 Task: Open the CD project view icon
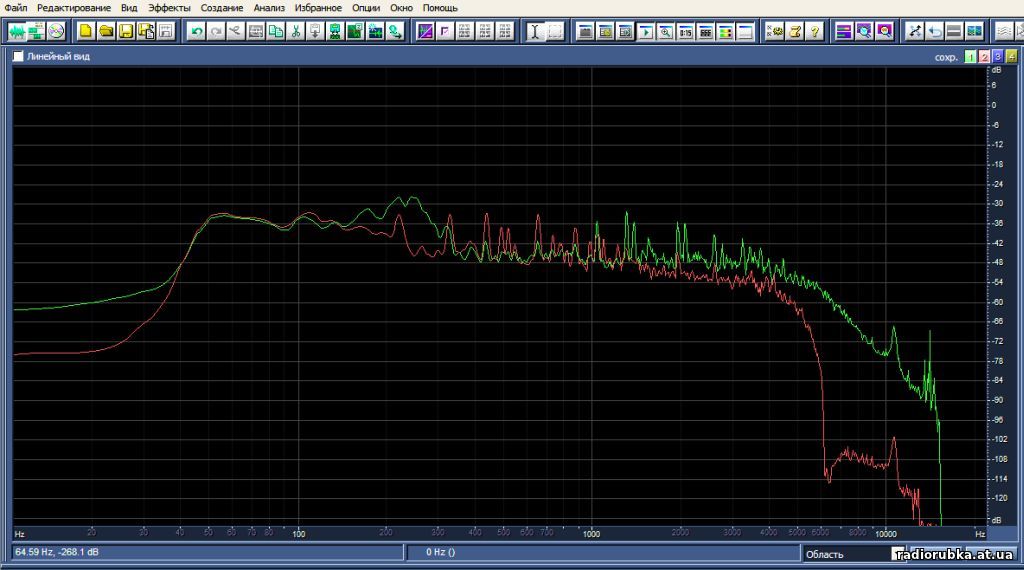[x=56, y=31]
